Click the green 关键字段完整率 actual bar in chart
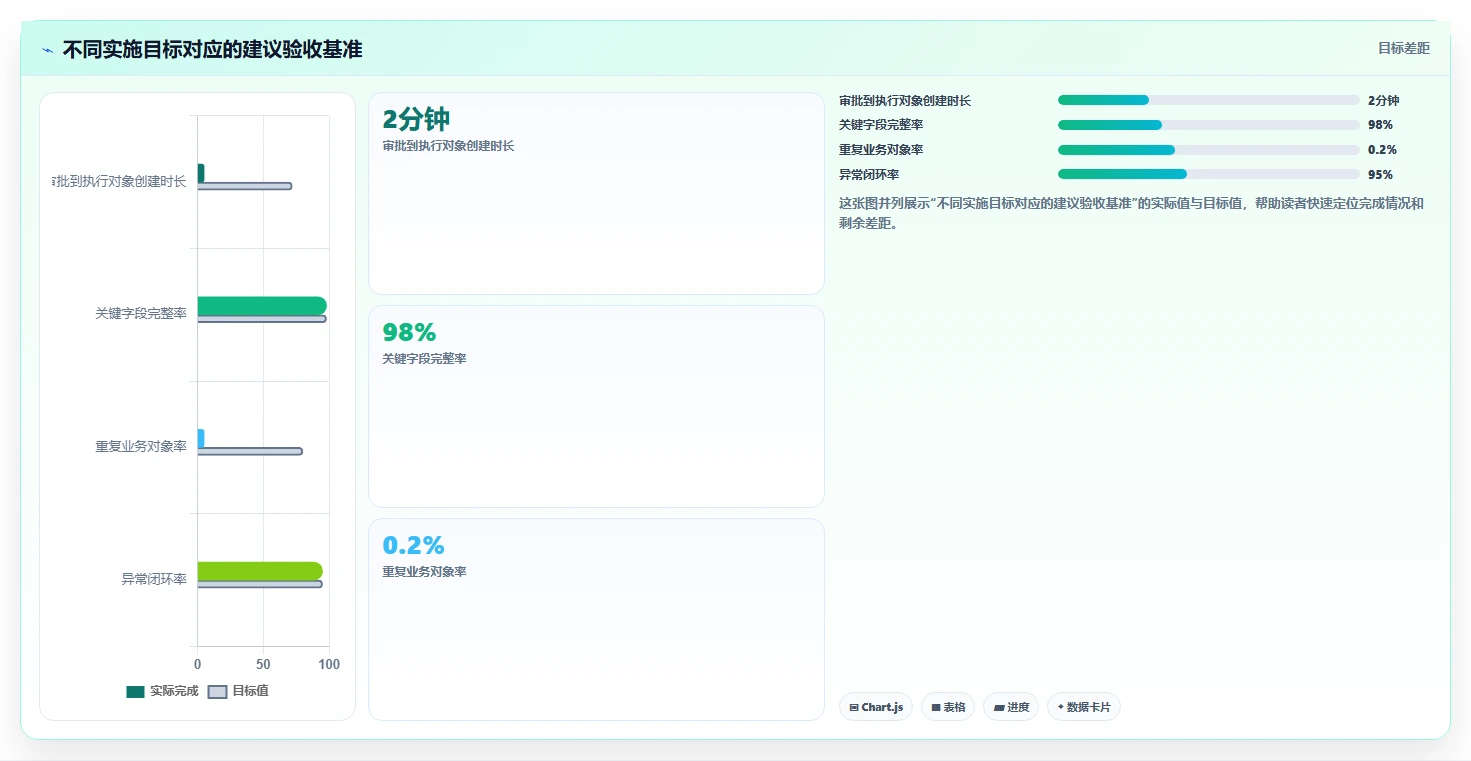Image resolution: width=1471 pixels, height=761 pixels. click(262, 306)
